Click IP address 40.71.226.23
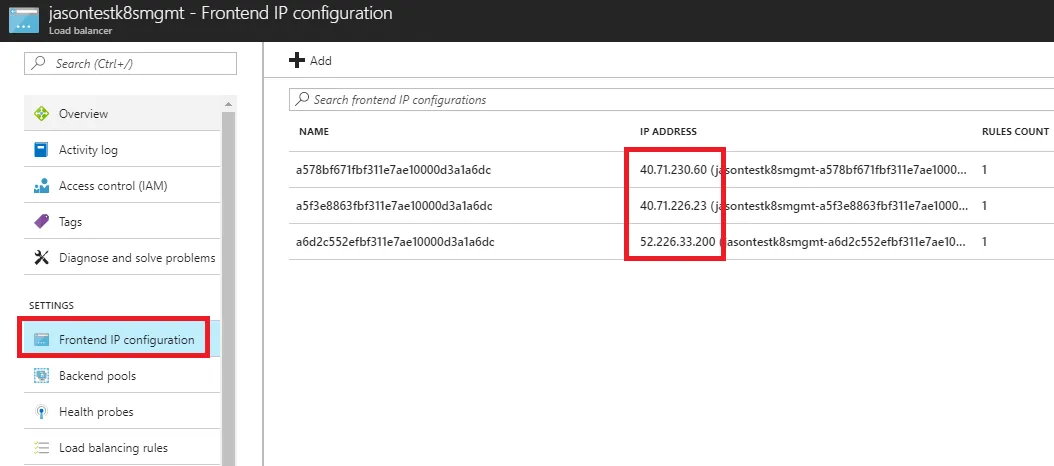Image resolution: width=1054 pixels, height=466 pixels. coord(674,206)
